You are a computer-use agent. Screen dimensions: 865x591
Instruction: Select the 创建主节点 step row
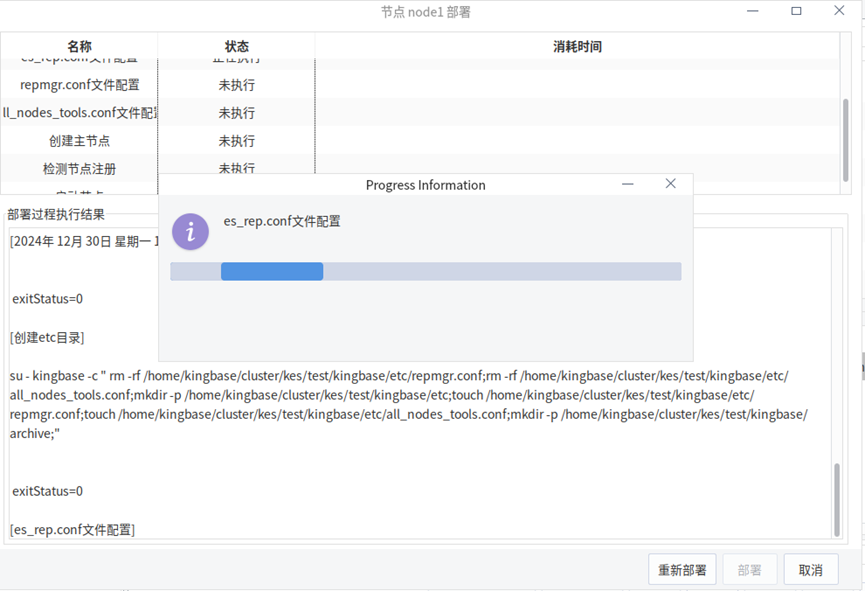[x=79, y=141]
